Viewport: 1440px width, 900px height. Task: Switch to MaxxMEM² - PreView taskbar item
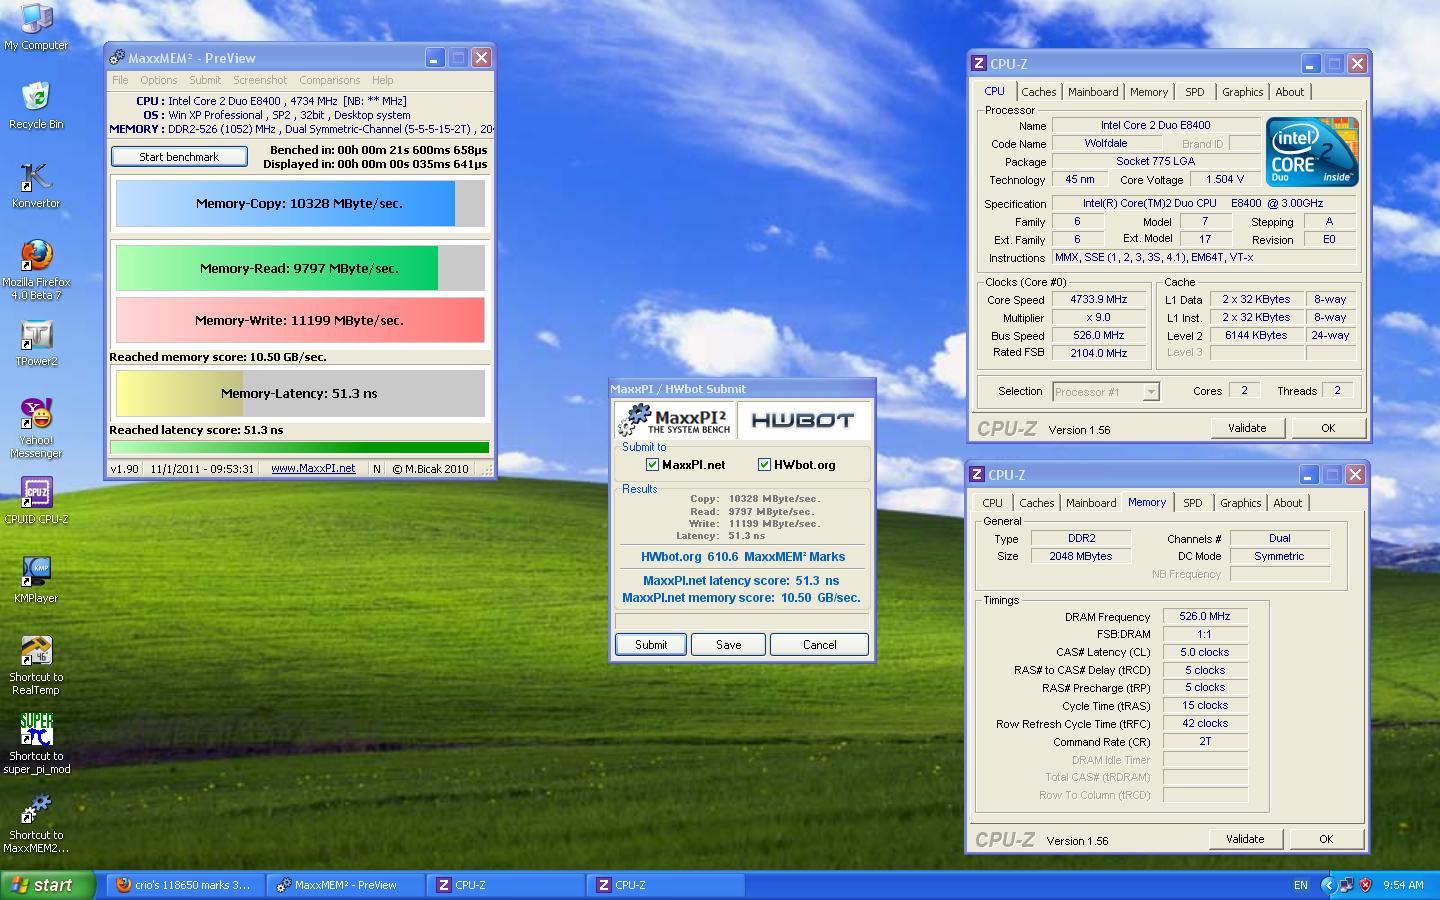click(x=346, y=885)
